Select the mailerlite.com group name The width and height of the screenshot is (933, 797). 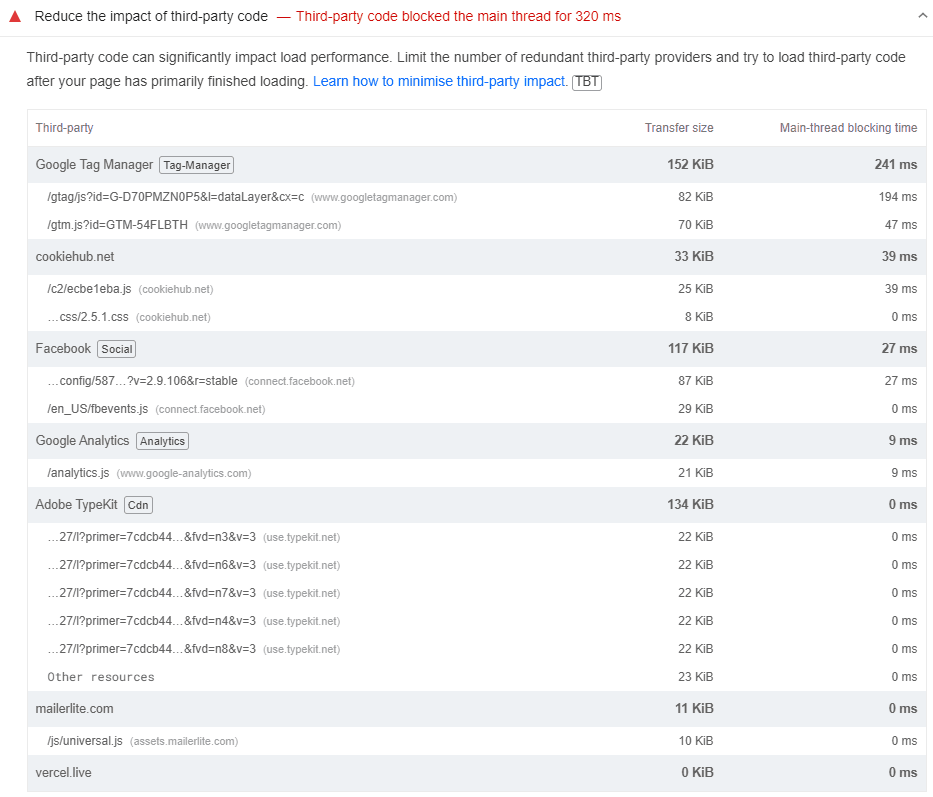[74, 709]
